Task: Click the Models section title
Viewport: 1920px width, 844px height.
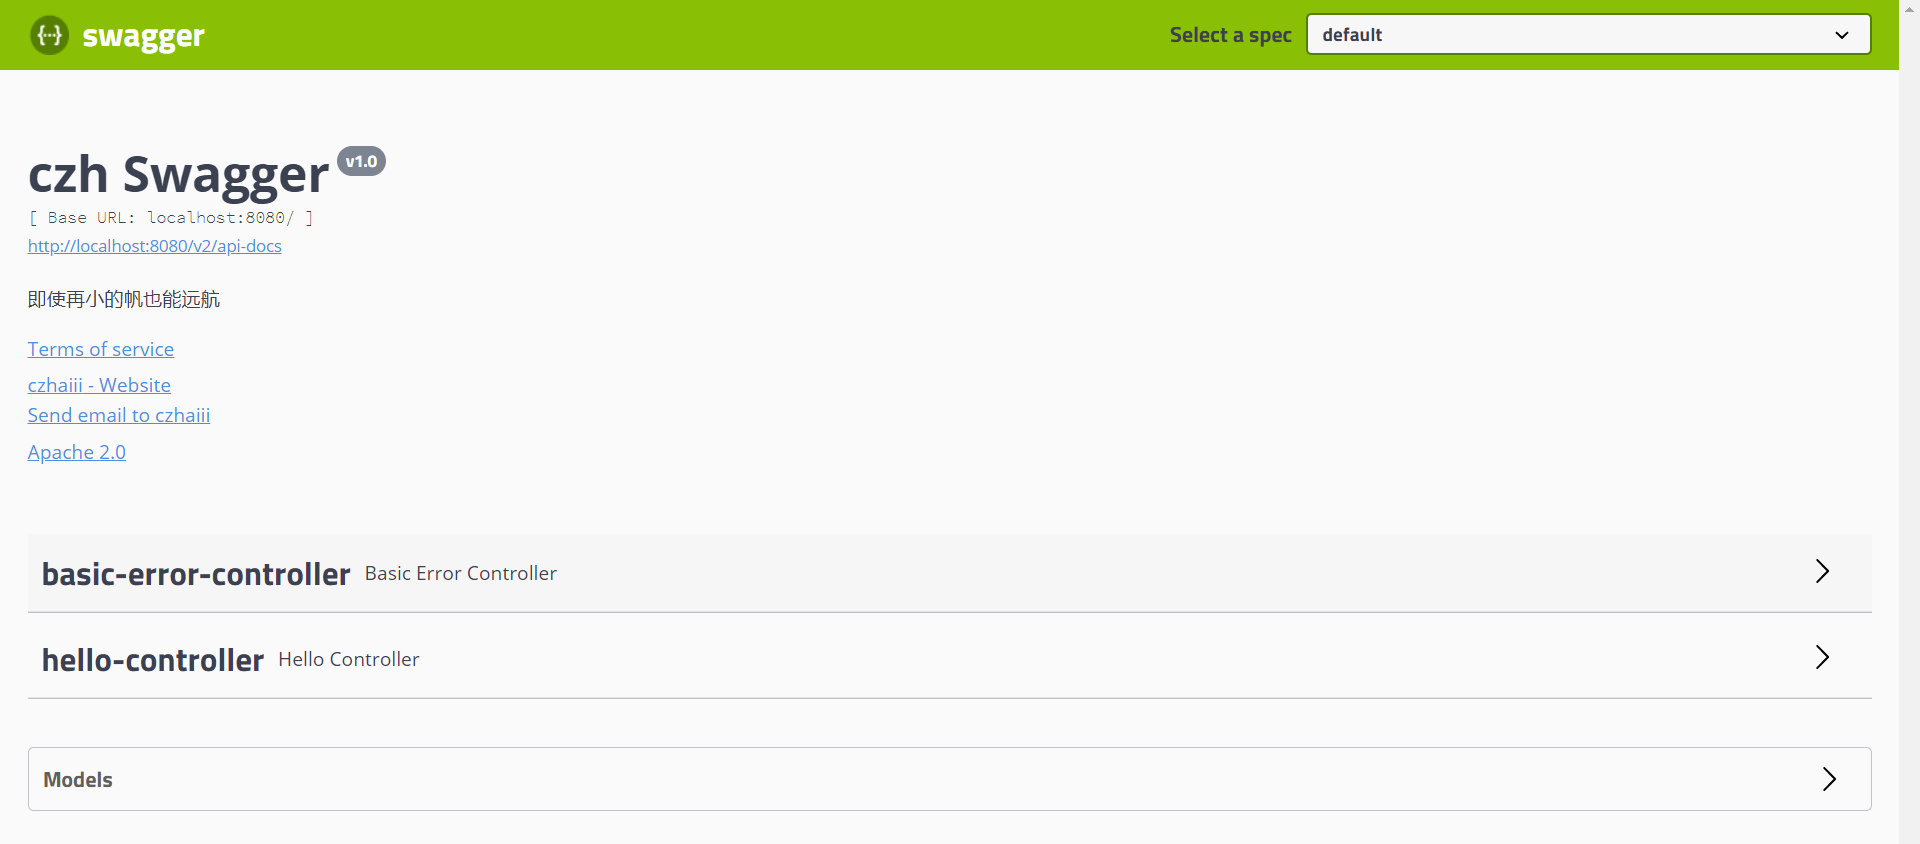Action: click(x=78, y=780)
